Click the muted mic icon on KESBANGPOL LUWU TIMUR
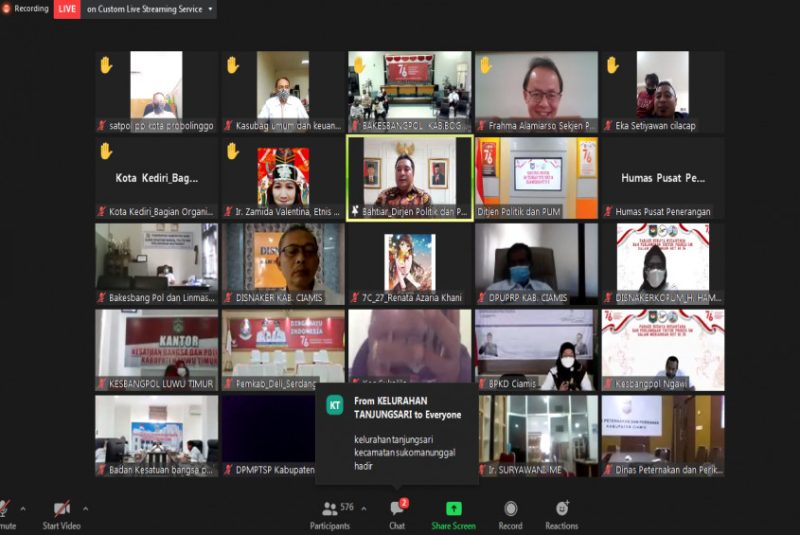 click(102, 384)
